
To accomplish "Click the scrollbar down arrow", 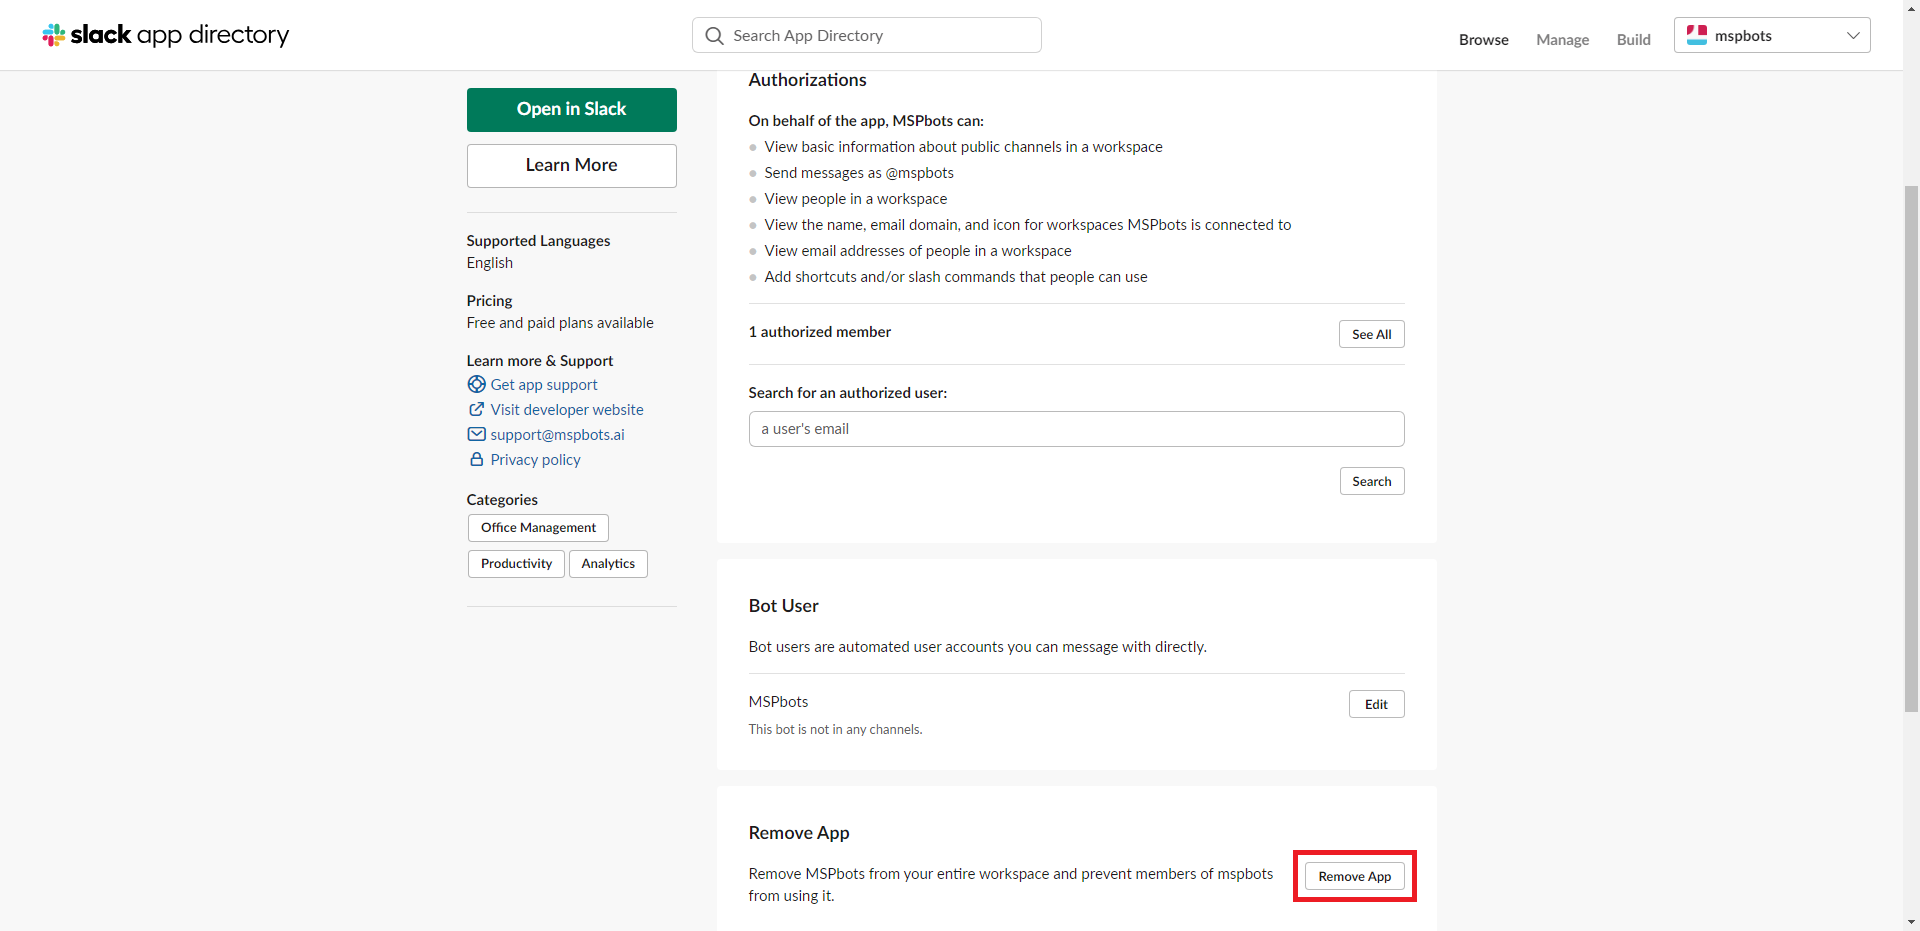I will pyautogui.click(x=1911, y=922).
